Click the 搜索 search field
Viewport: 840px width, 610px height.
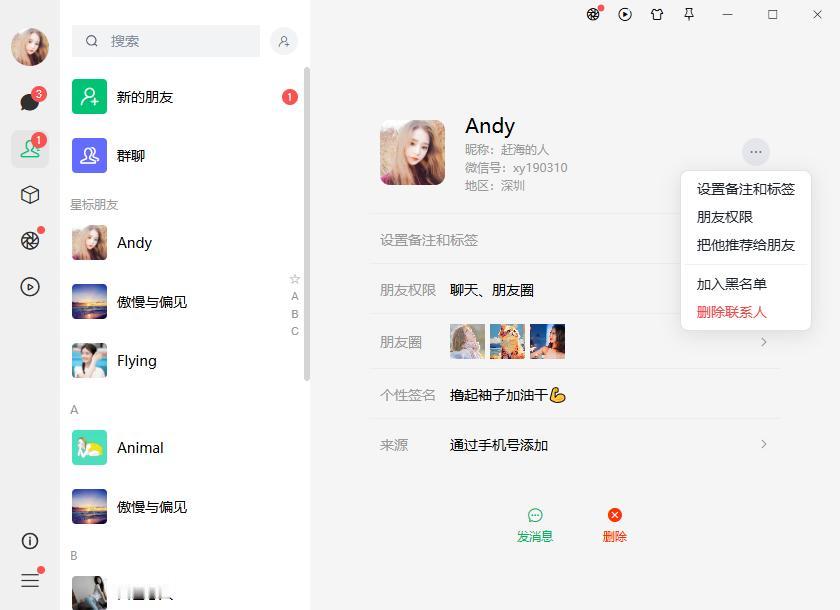[166, 41]
